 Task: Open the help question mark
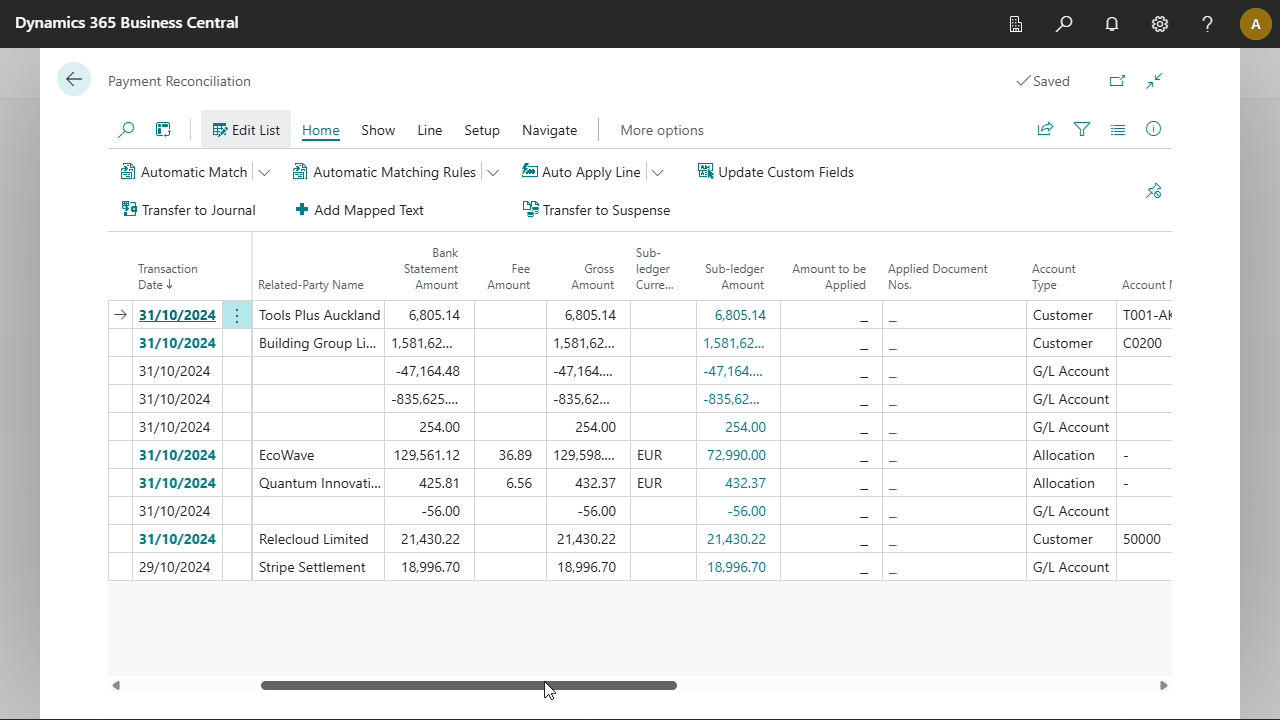(x=1208, y=24)
